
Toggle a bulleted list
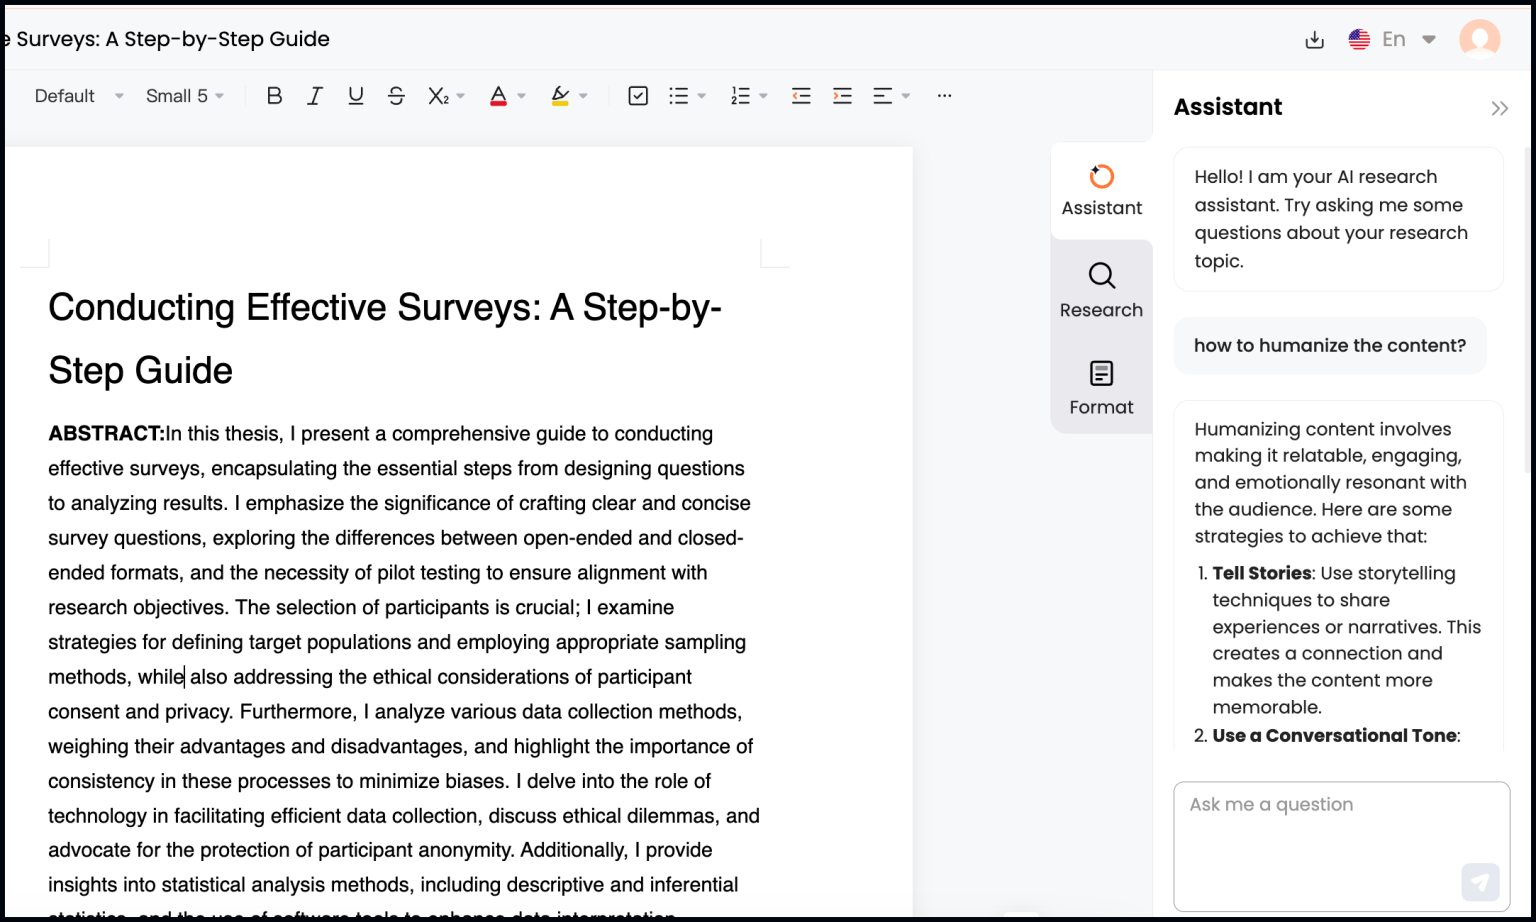679,95
